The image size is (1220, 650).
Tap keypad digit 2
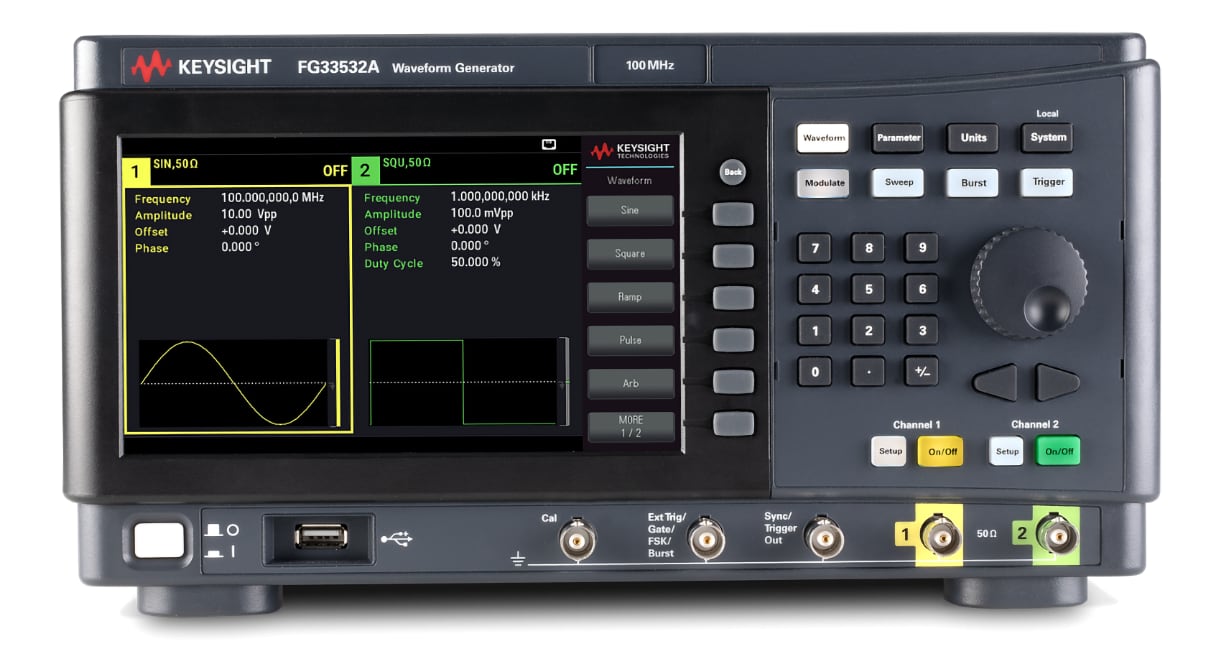click(868, 330)
